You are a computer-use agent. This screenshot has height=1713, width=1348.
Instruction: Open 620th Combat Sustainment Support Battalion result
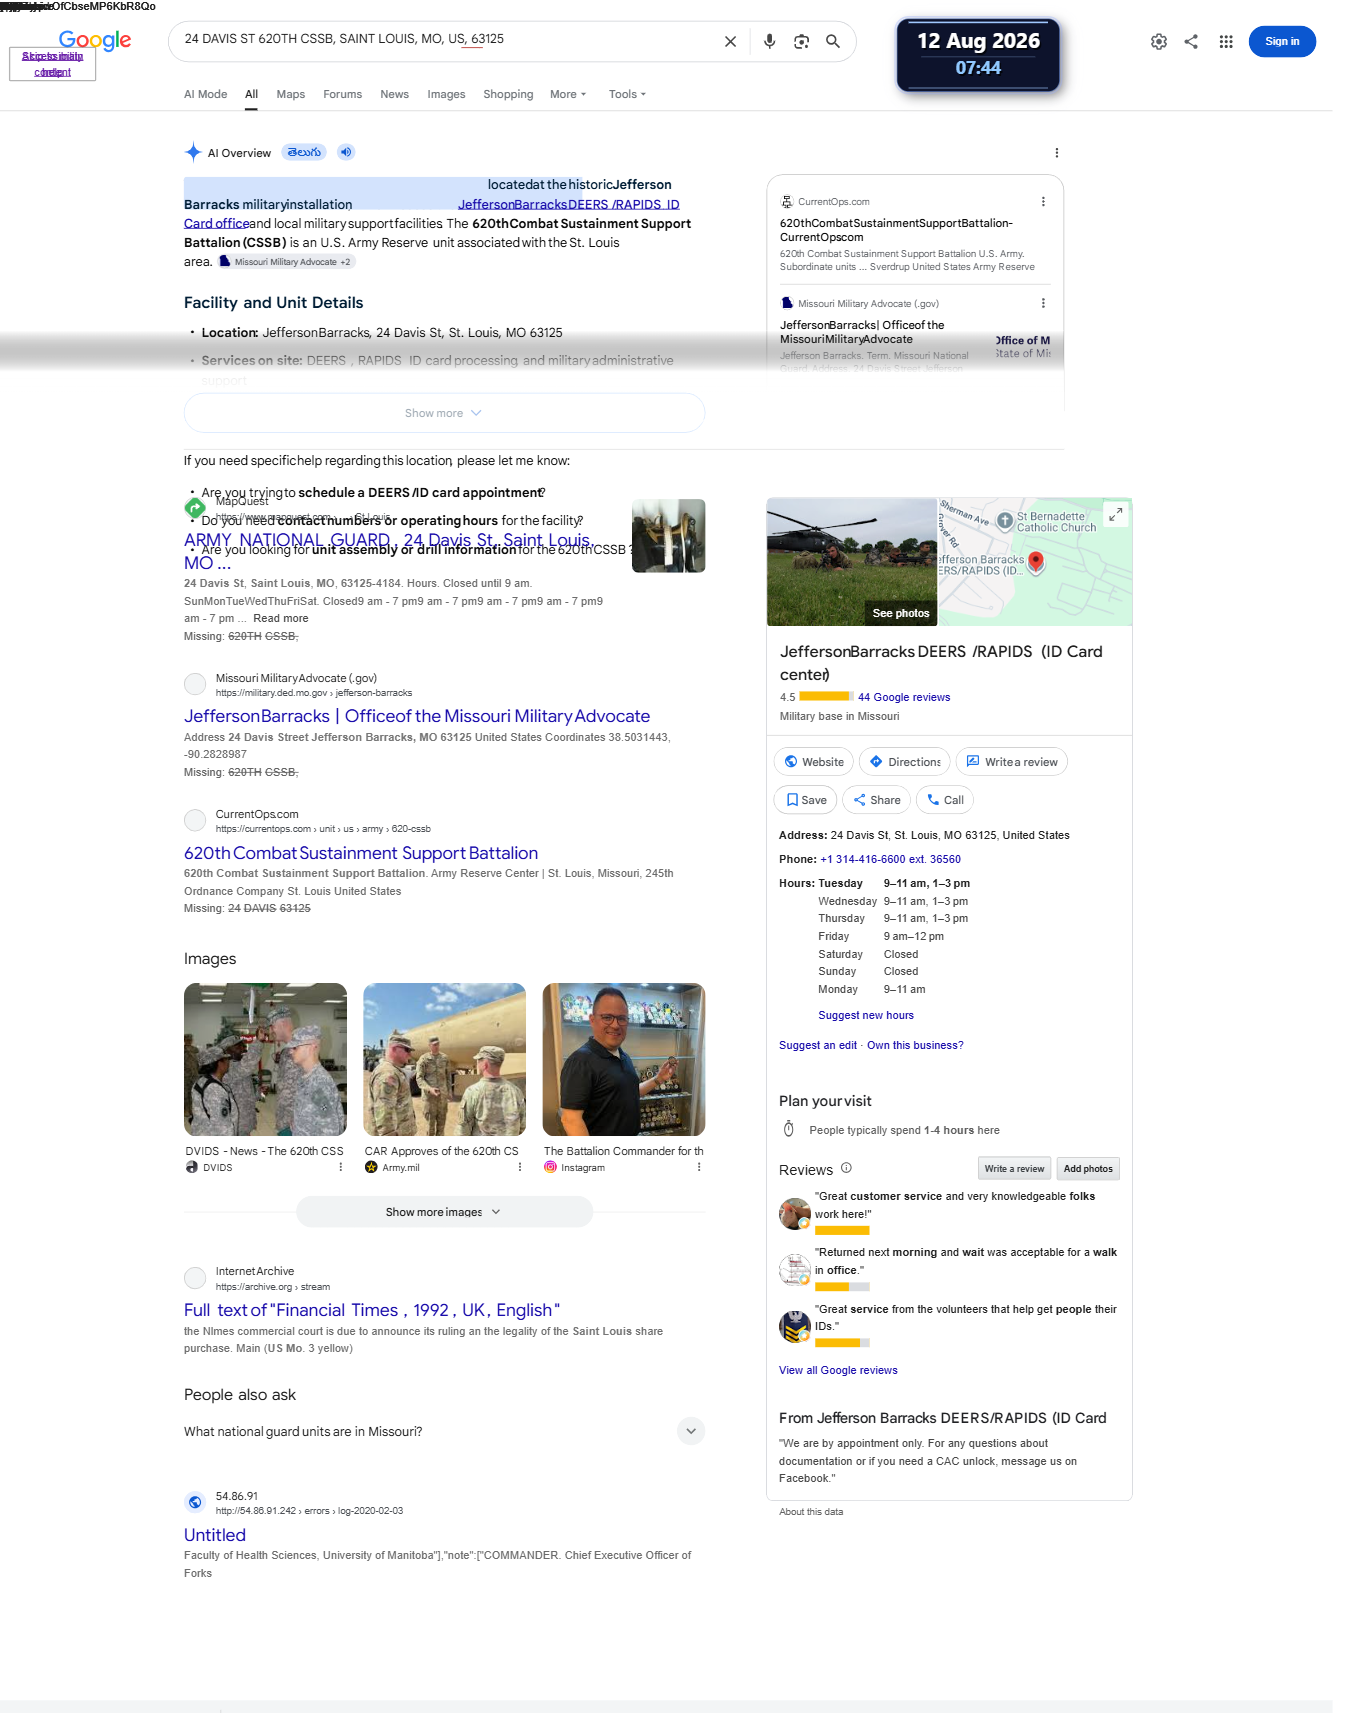[361, 853]
